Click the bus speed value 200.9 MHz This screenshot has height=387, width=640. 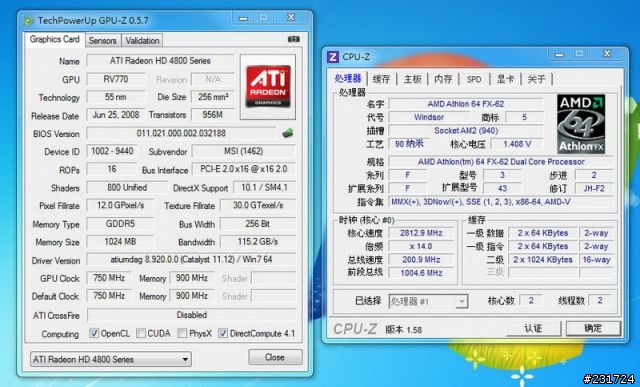coord(421,260)
